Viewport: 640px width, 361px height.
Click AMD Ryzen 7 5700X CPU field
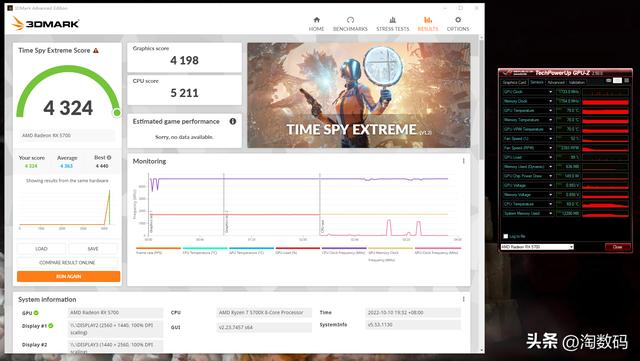tap(264, 313)
